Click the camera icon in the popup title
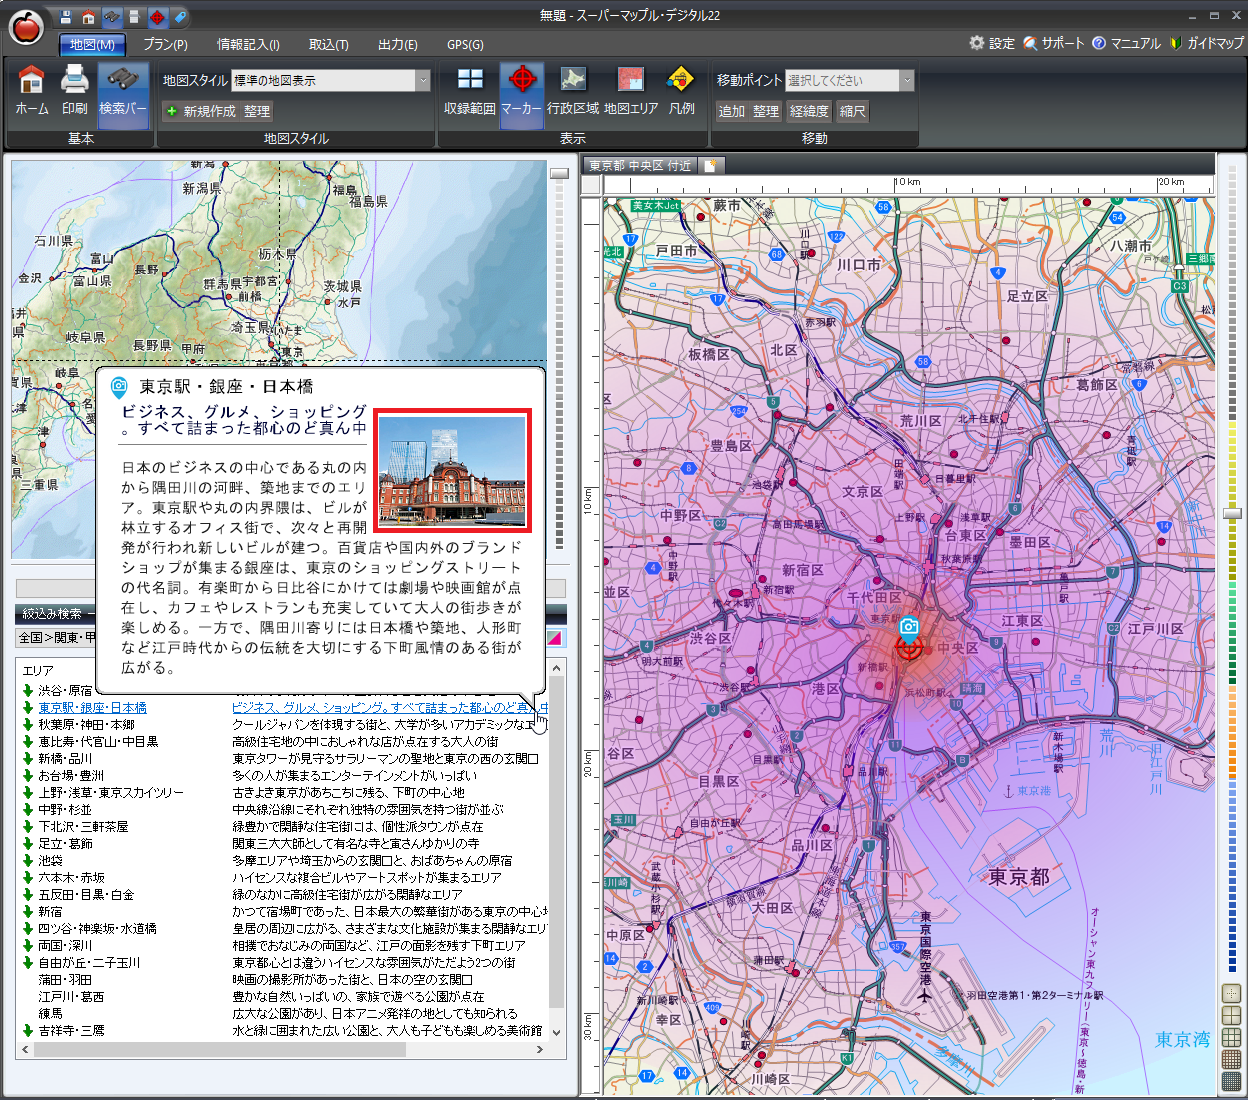The height and width of the screenshot is (1100, 1248). coord(119,387)
